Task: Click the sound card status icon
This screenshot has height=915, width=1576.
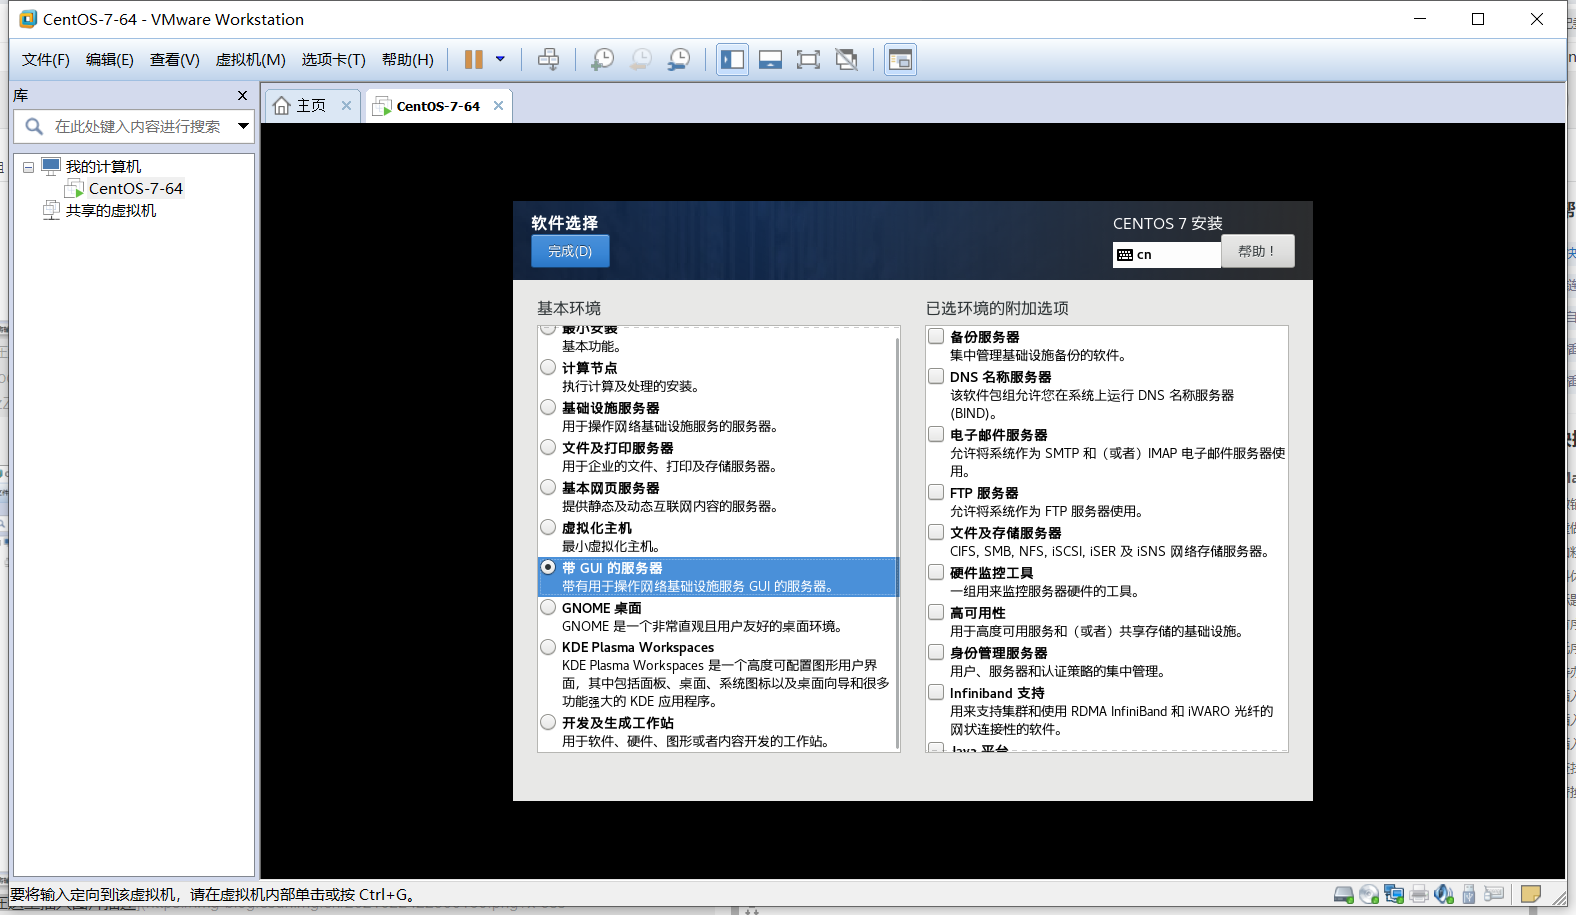Action: [x=1443, y=894]
